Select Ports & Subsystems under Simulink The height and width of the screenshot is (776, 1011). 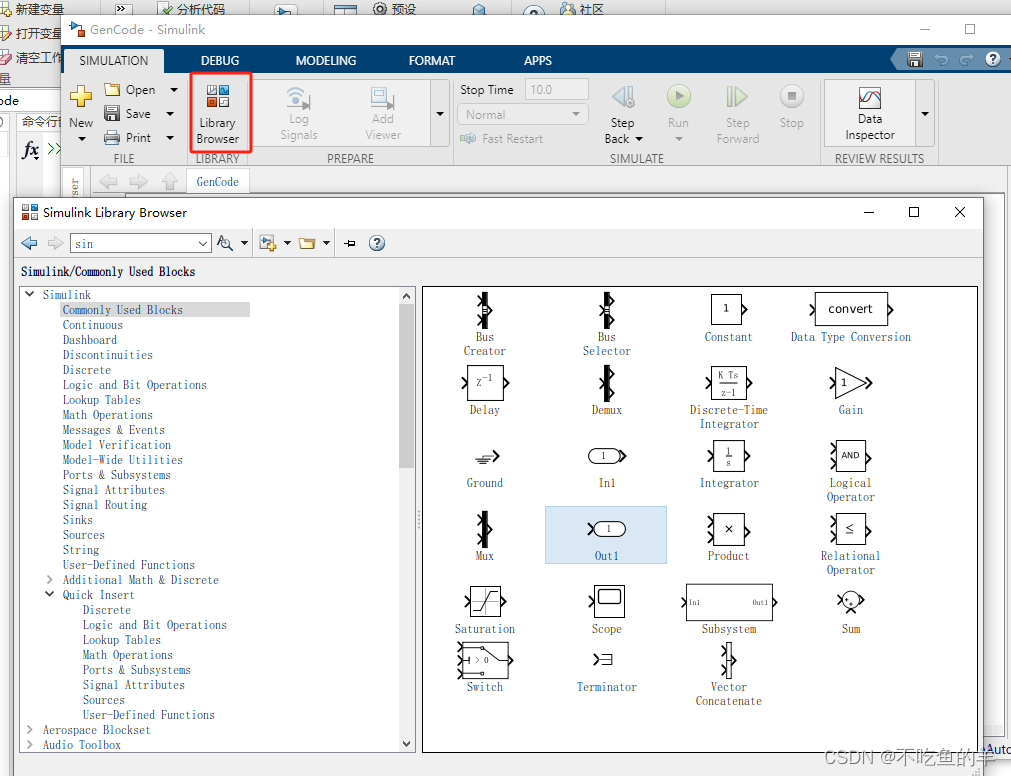pyautogui.click(x=117, y=474)
